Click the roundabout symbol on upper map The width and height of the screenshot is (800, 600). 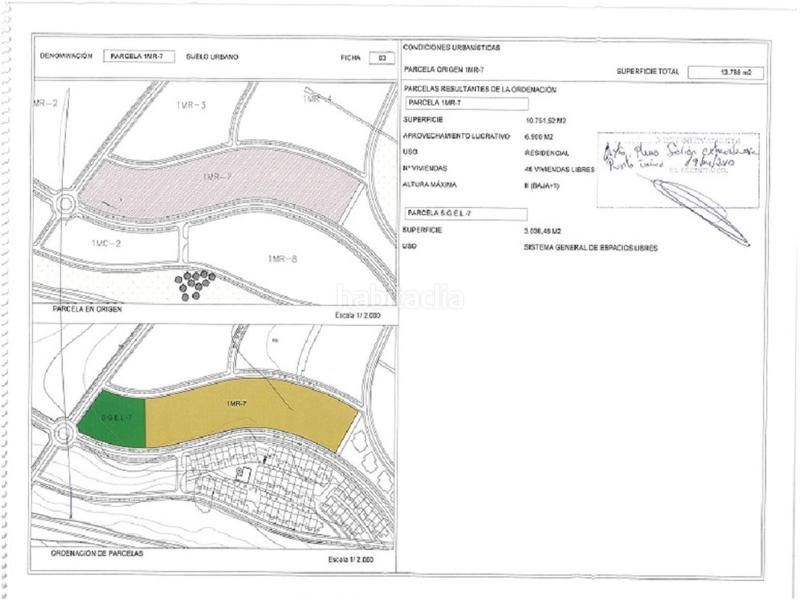click(x=67, y=204)
